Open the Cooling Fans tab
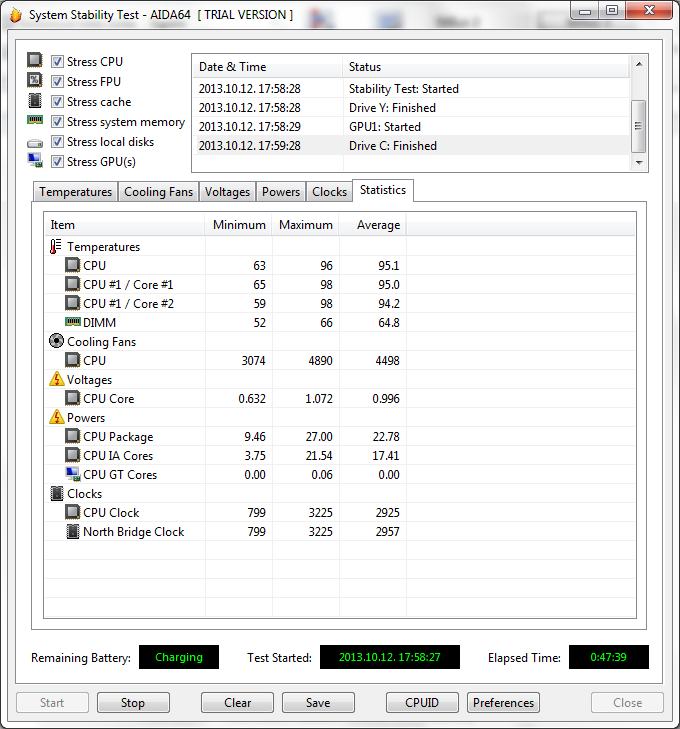 click(x=158, y=192)
